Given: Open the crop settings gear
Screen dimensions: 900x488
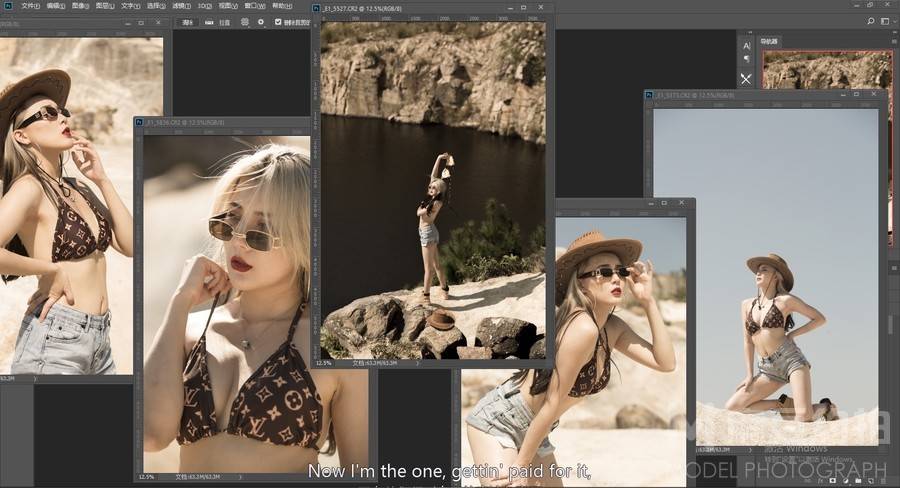Looking at the screenshot, I should pos(261,22).
